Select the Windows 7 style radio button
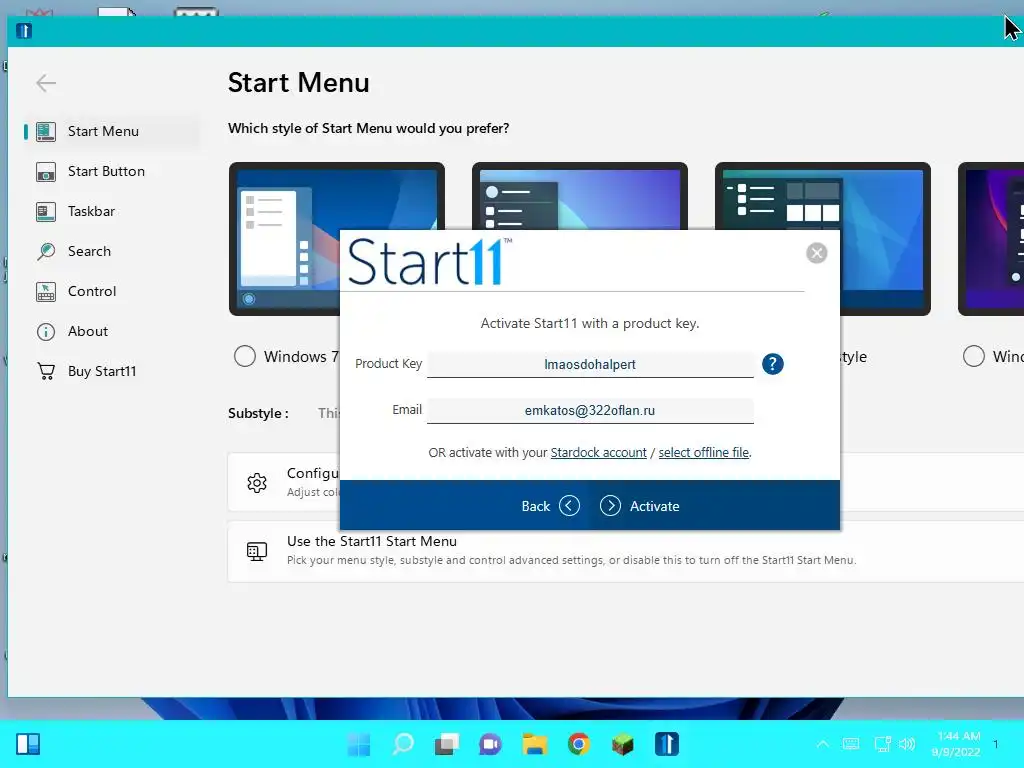This screenshot has width=1024, height=768. (x=245, y=357)
